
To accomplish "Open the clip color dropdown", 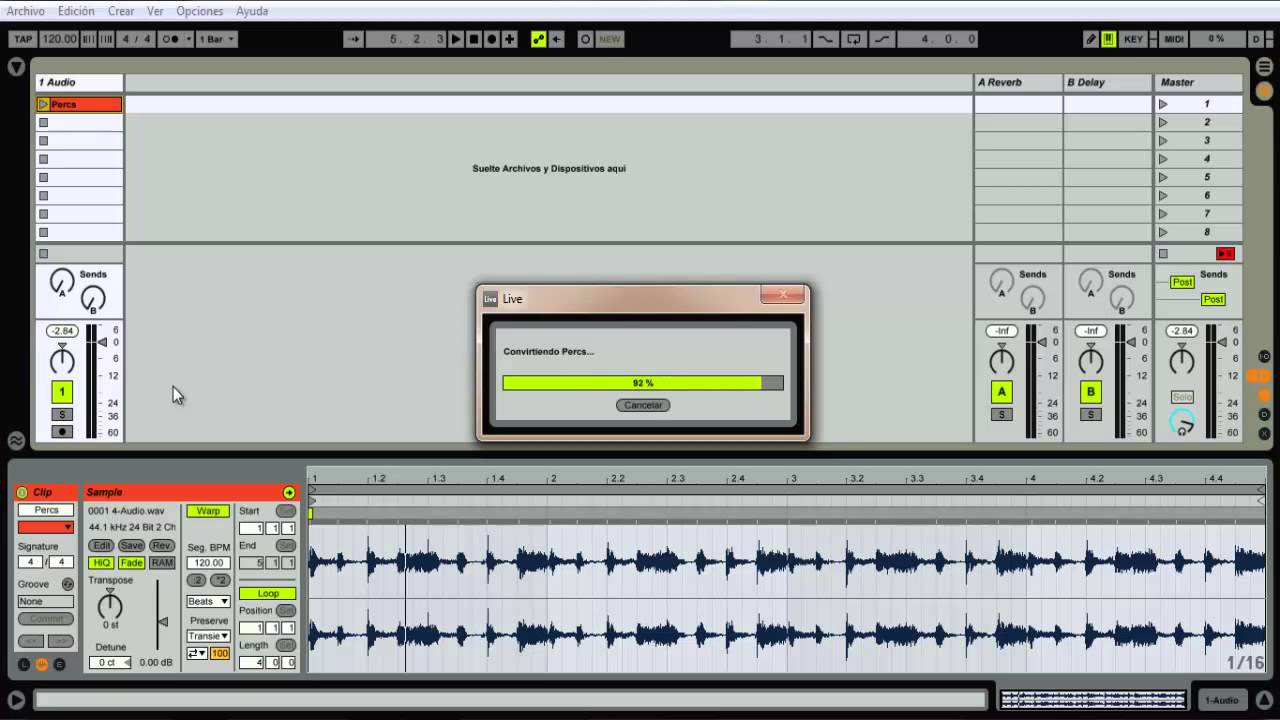I will point(46,527).
